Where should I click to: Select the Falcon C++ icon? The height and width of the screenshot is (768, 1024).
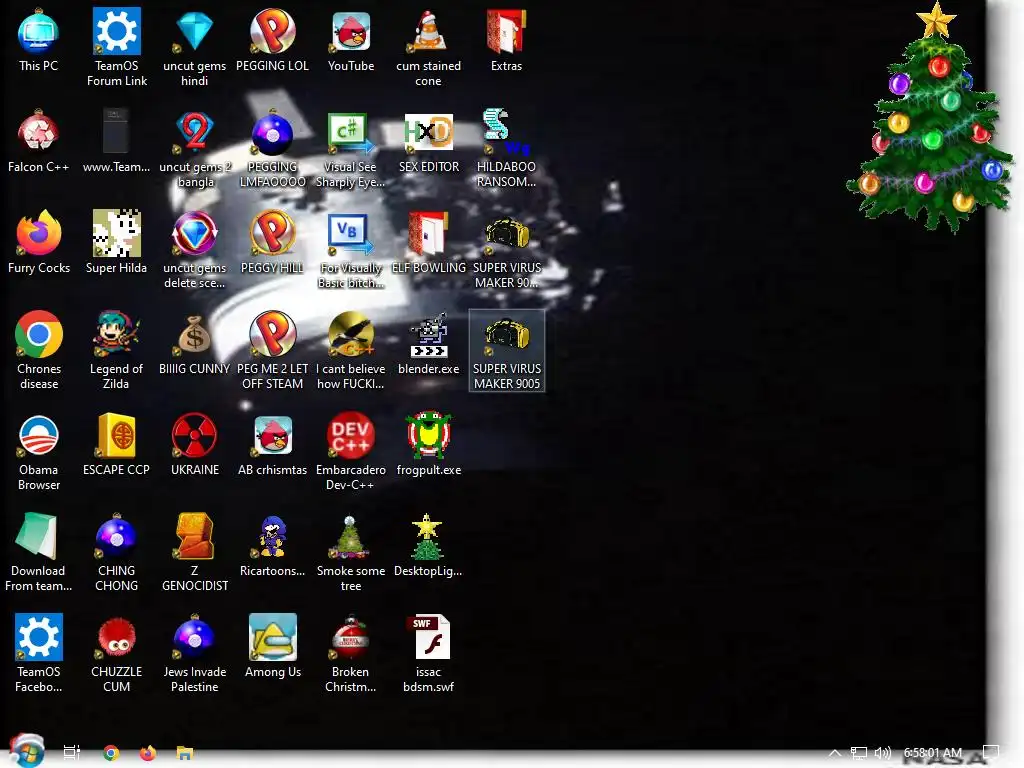coord(39,141)
